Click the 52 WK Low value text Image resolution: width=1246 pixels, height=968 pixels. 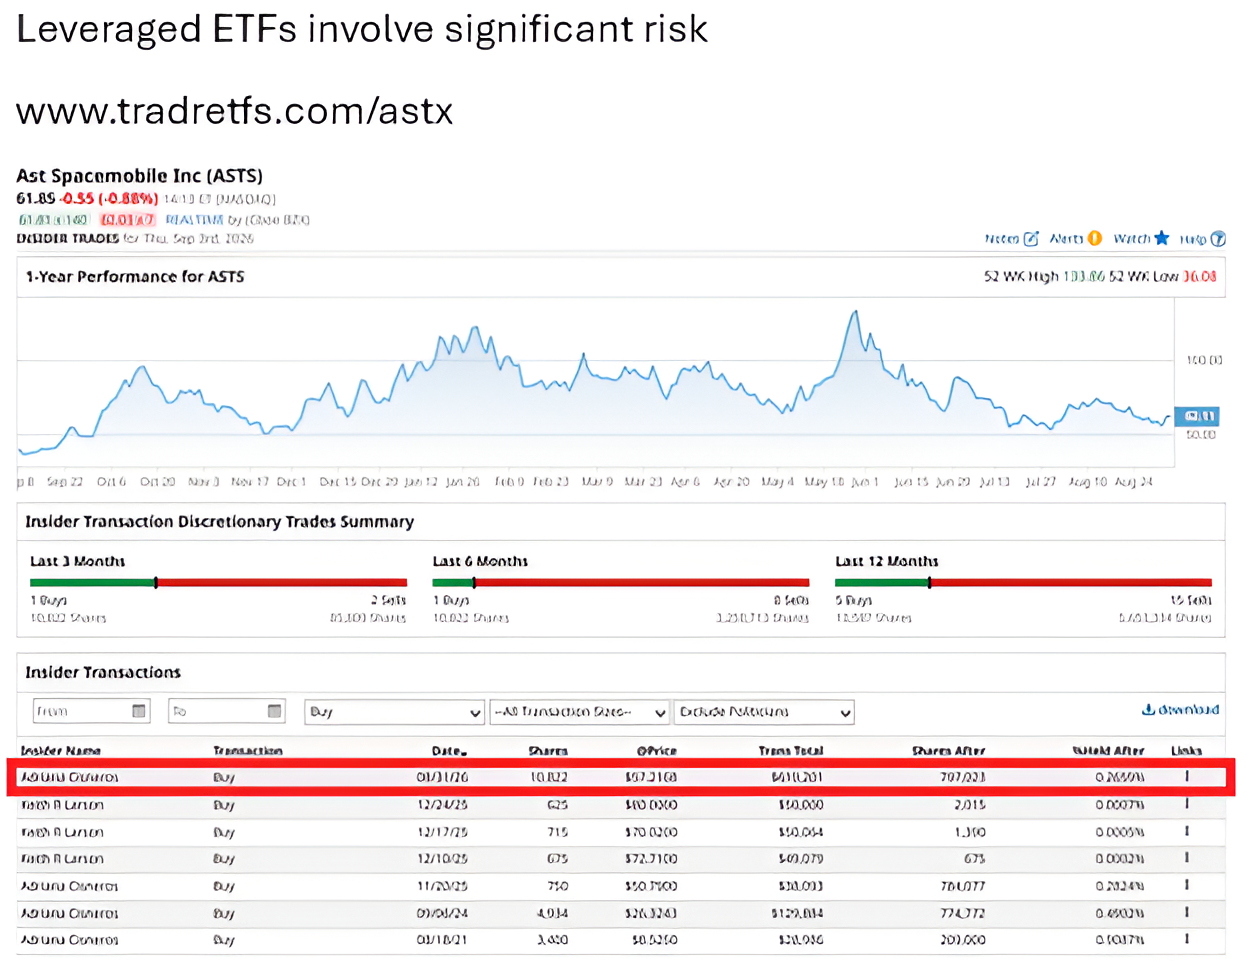(1200, 276)
